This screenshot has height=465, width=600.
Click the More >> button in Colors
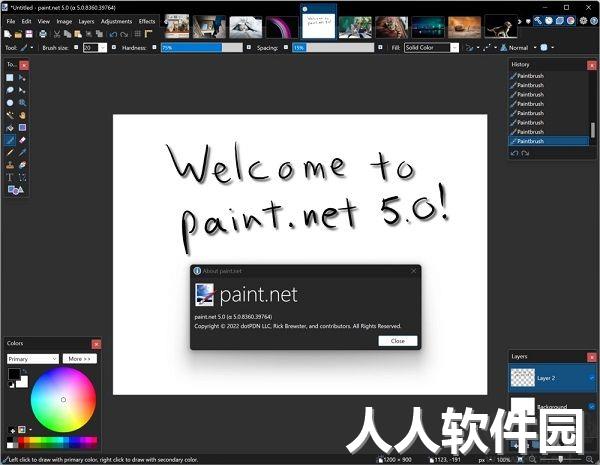(80, 359)
